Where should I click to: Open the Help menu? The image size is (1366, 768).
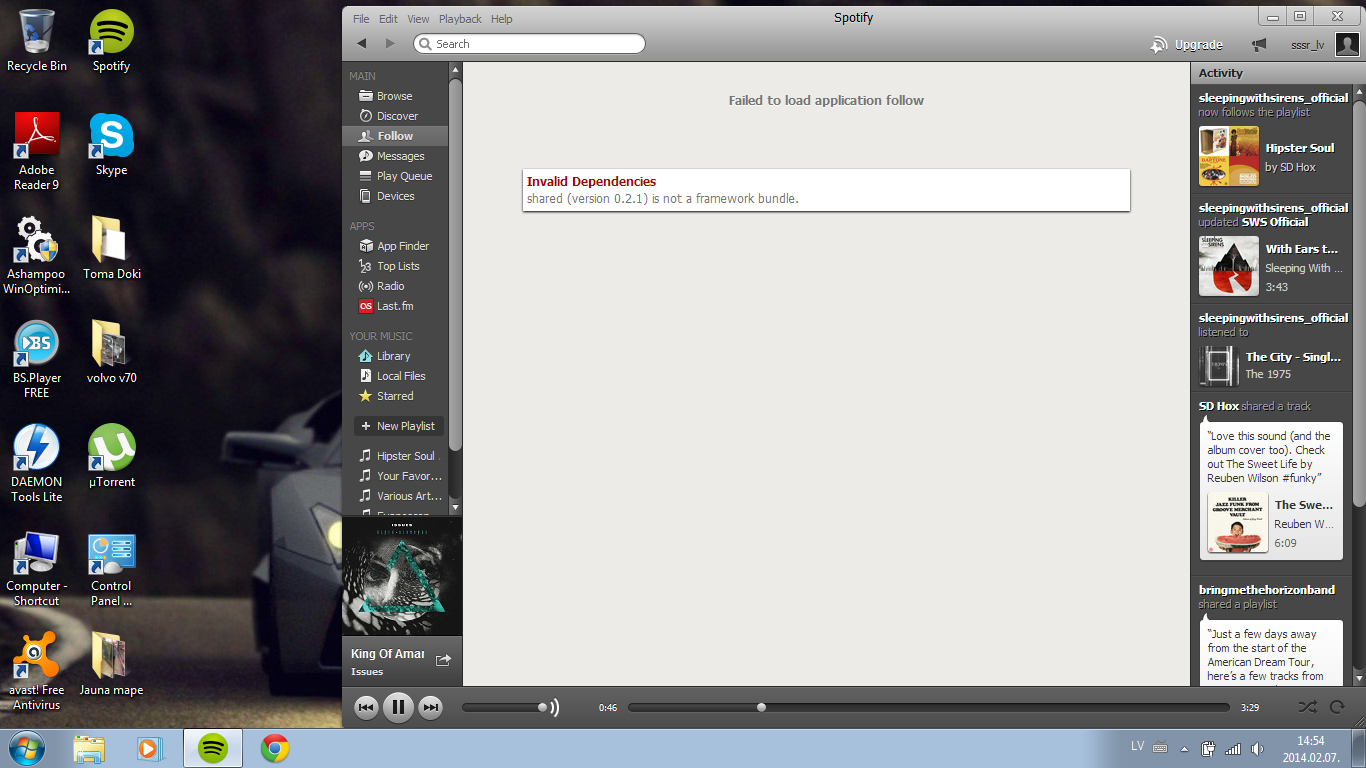[x=502, y=19]
